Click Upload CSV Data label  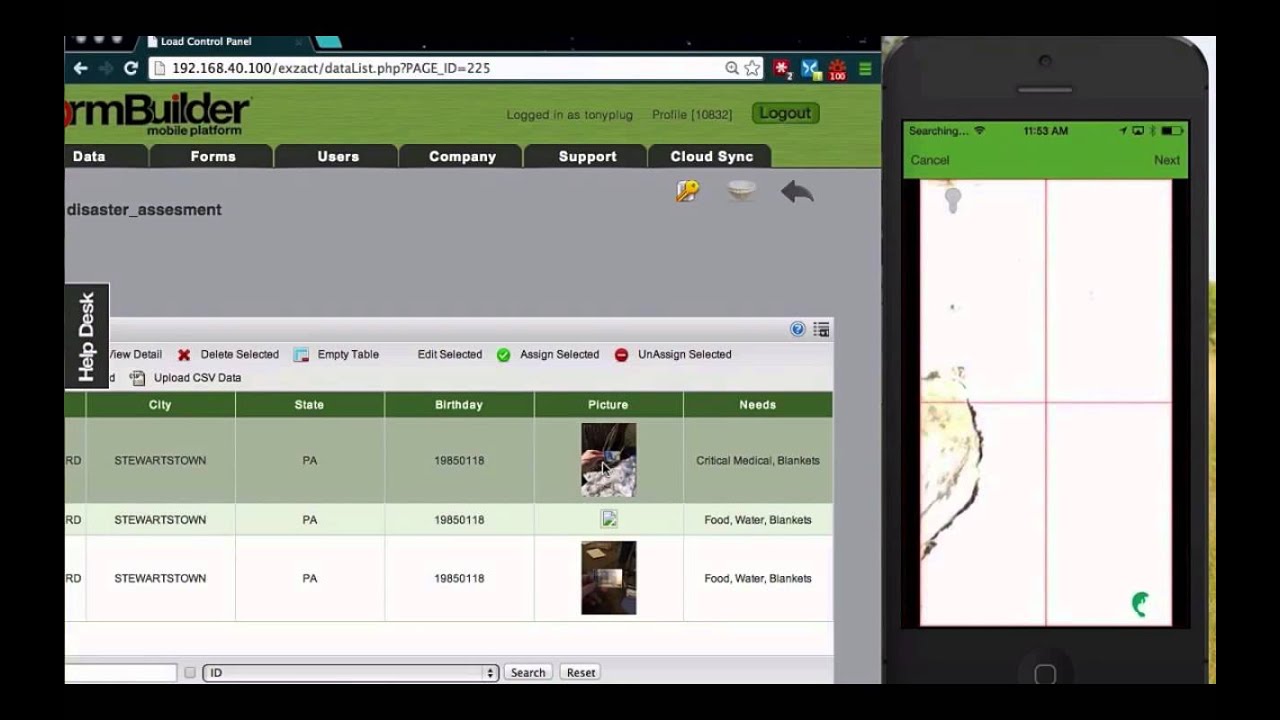197,378
